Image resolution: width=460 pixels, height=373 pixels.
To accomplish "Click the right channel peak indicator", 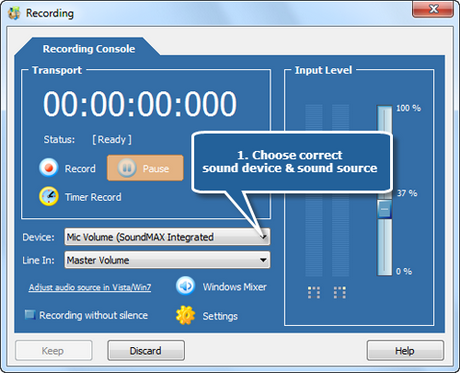I will click(x=340, y=292).
